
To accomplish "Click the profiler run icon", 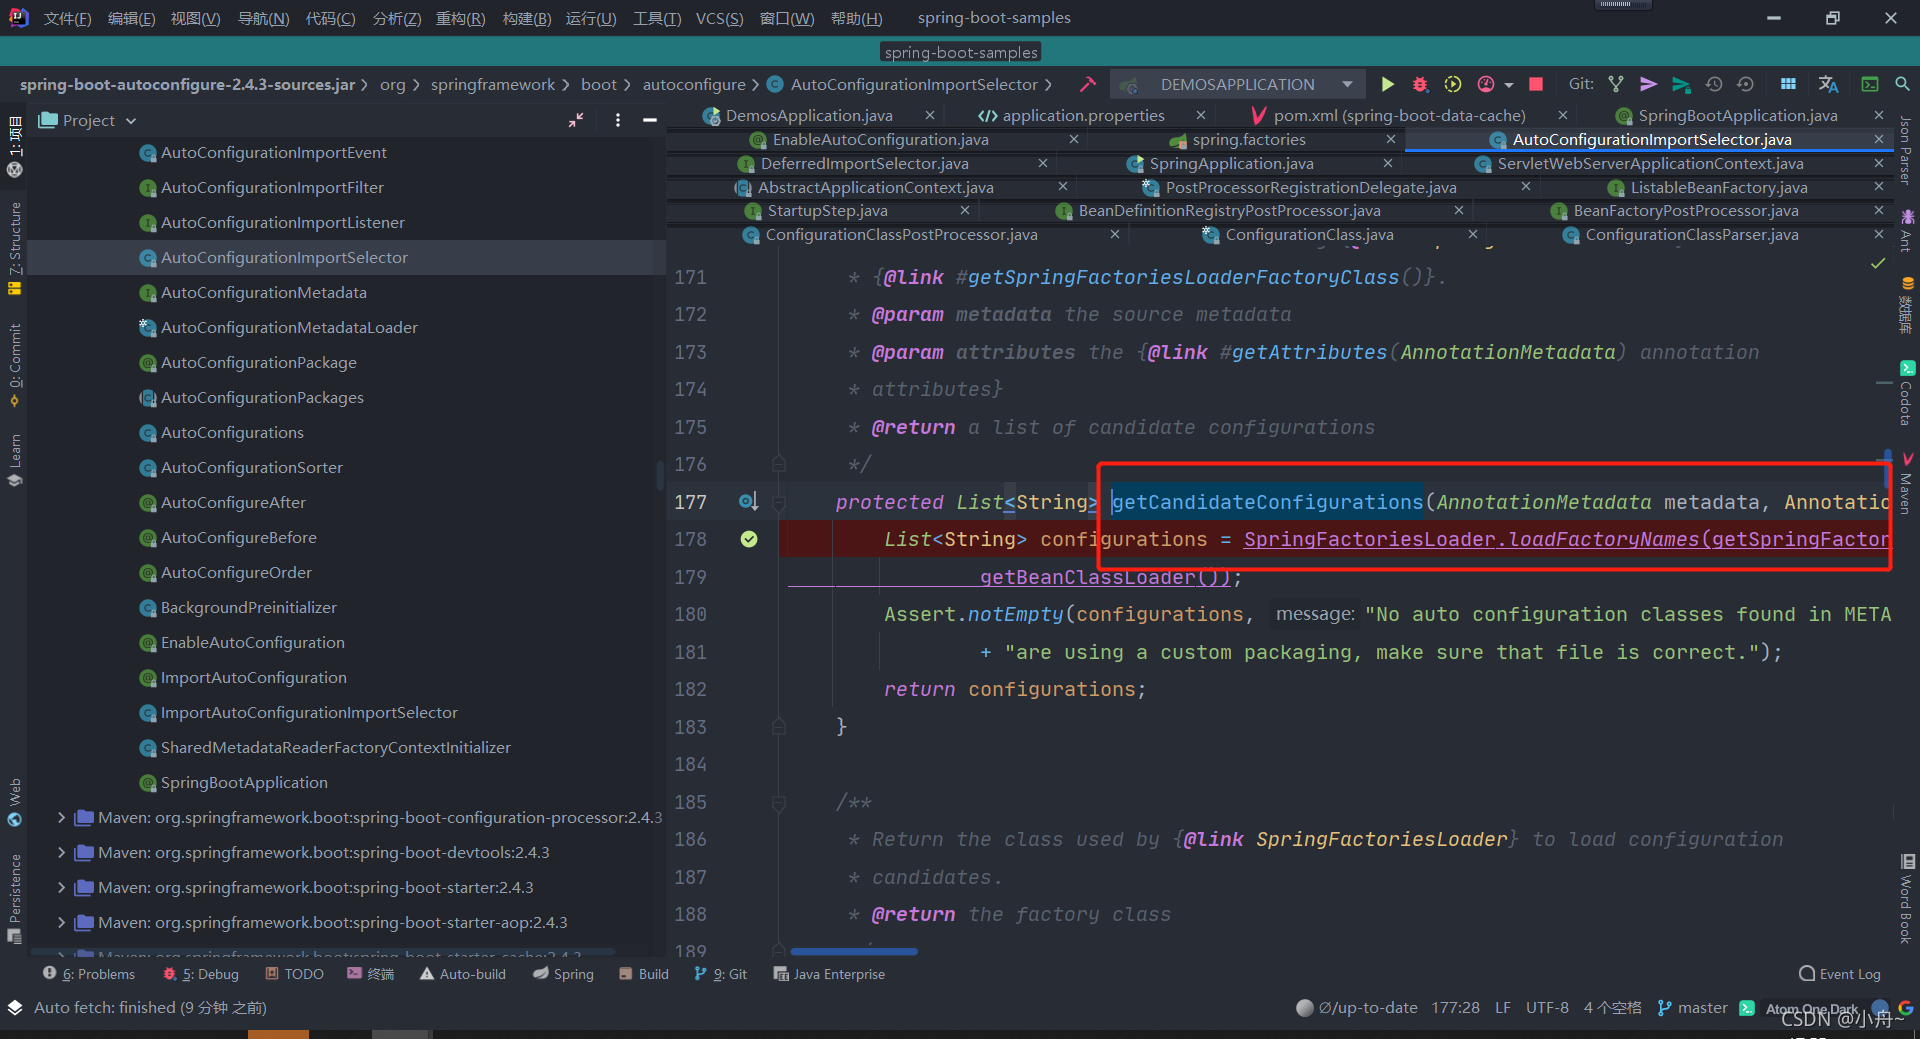I will pos(1486,84).
